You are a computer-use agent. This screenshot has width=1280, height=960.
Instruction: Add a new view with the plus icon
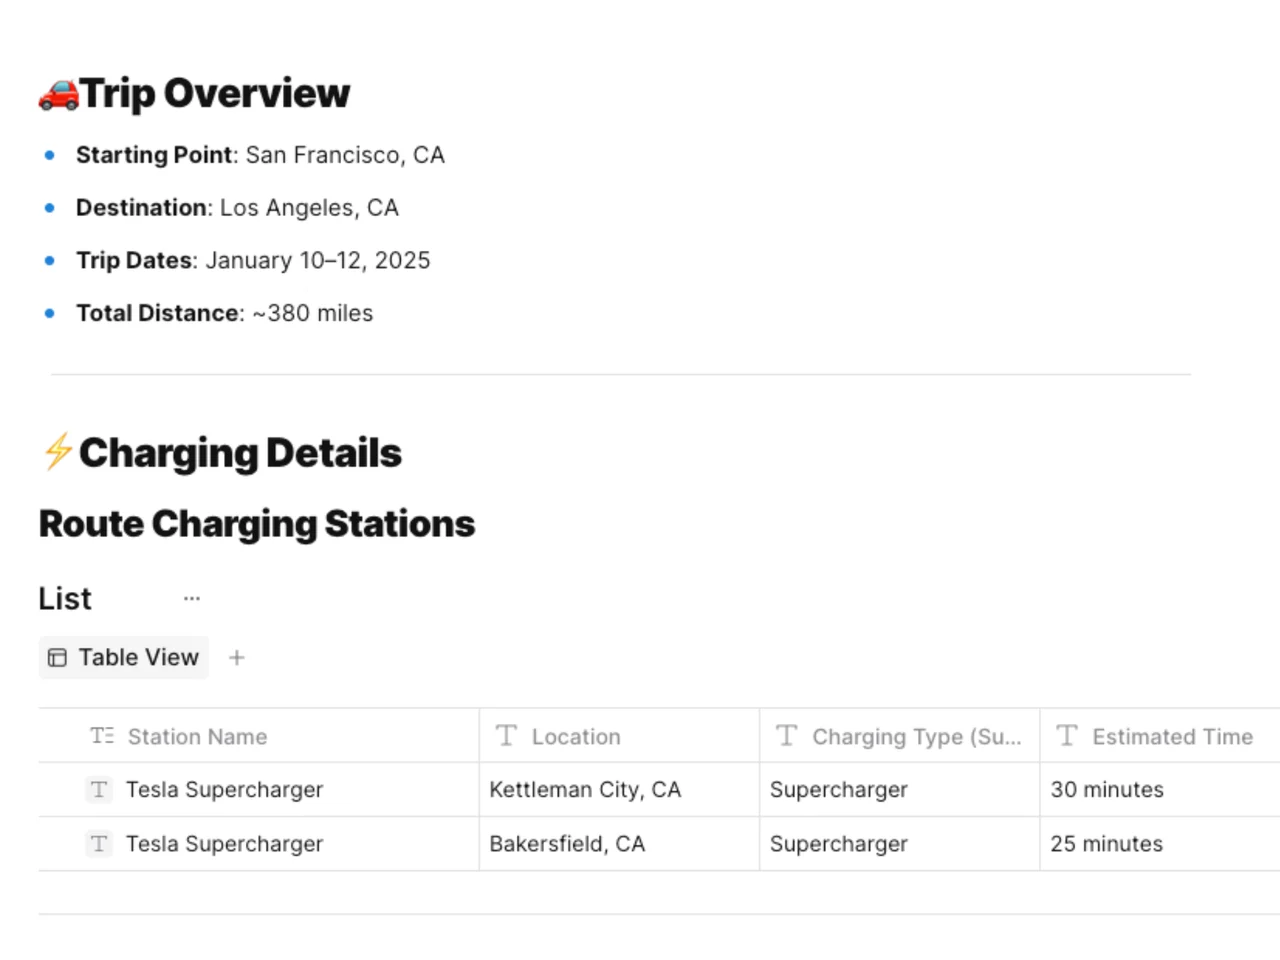[237, 658]
